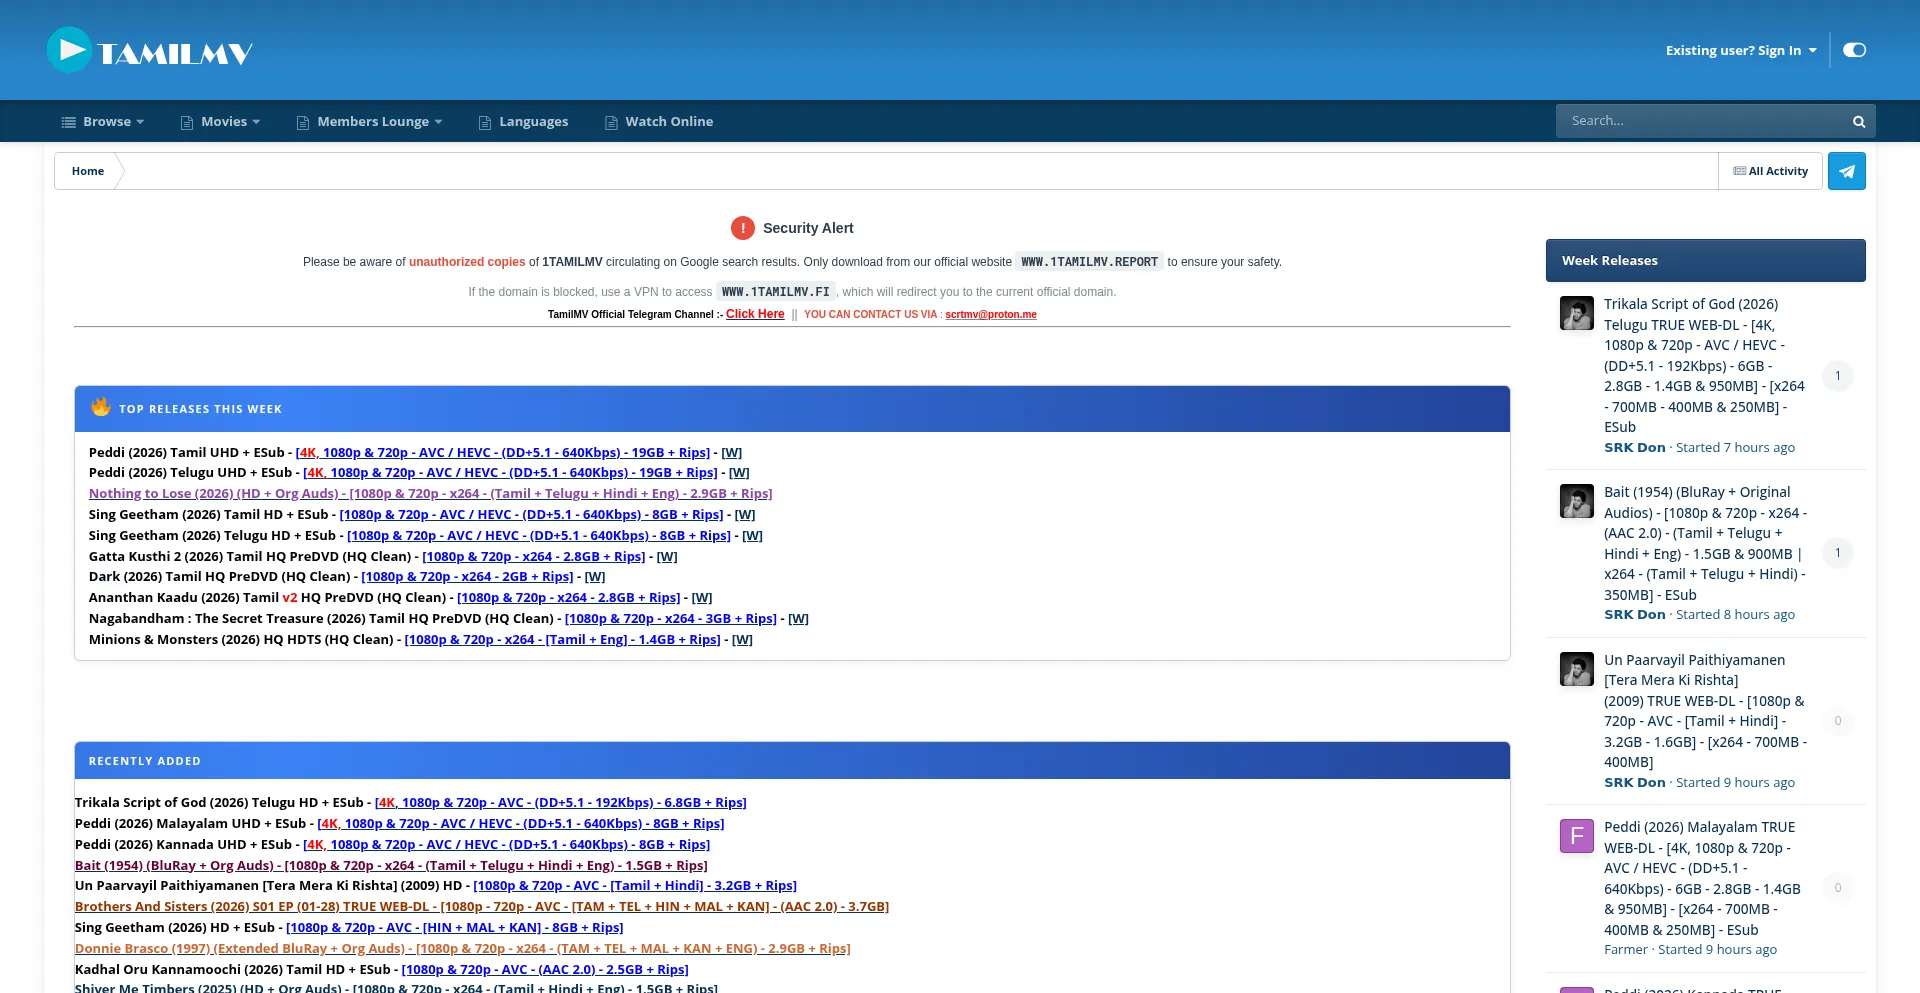
Task: Click SRK Don avatar beside Bait (1954) sidebar post
Action: tap(1577, 501)
